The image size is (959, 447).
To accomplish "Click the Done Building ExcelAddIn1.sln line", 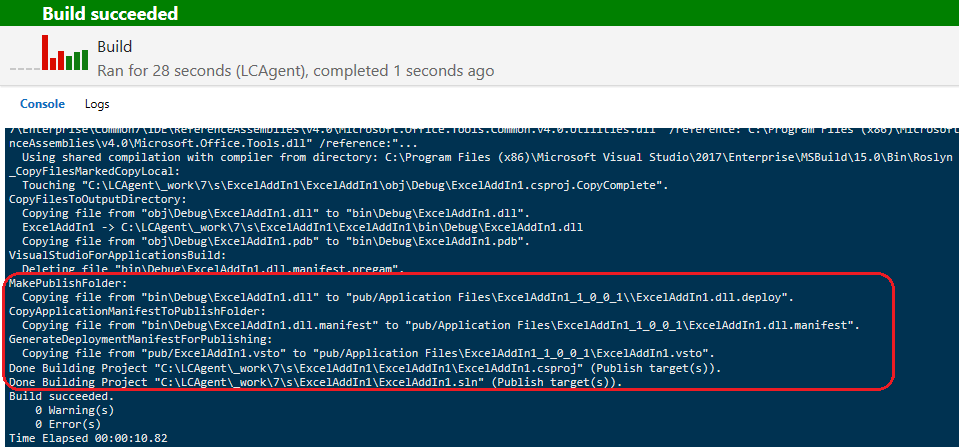I will (x=316, y=382).
